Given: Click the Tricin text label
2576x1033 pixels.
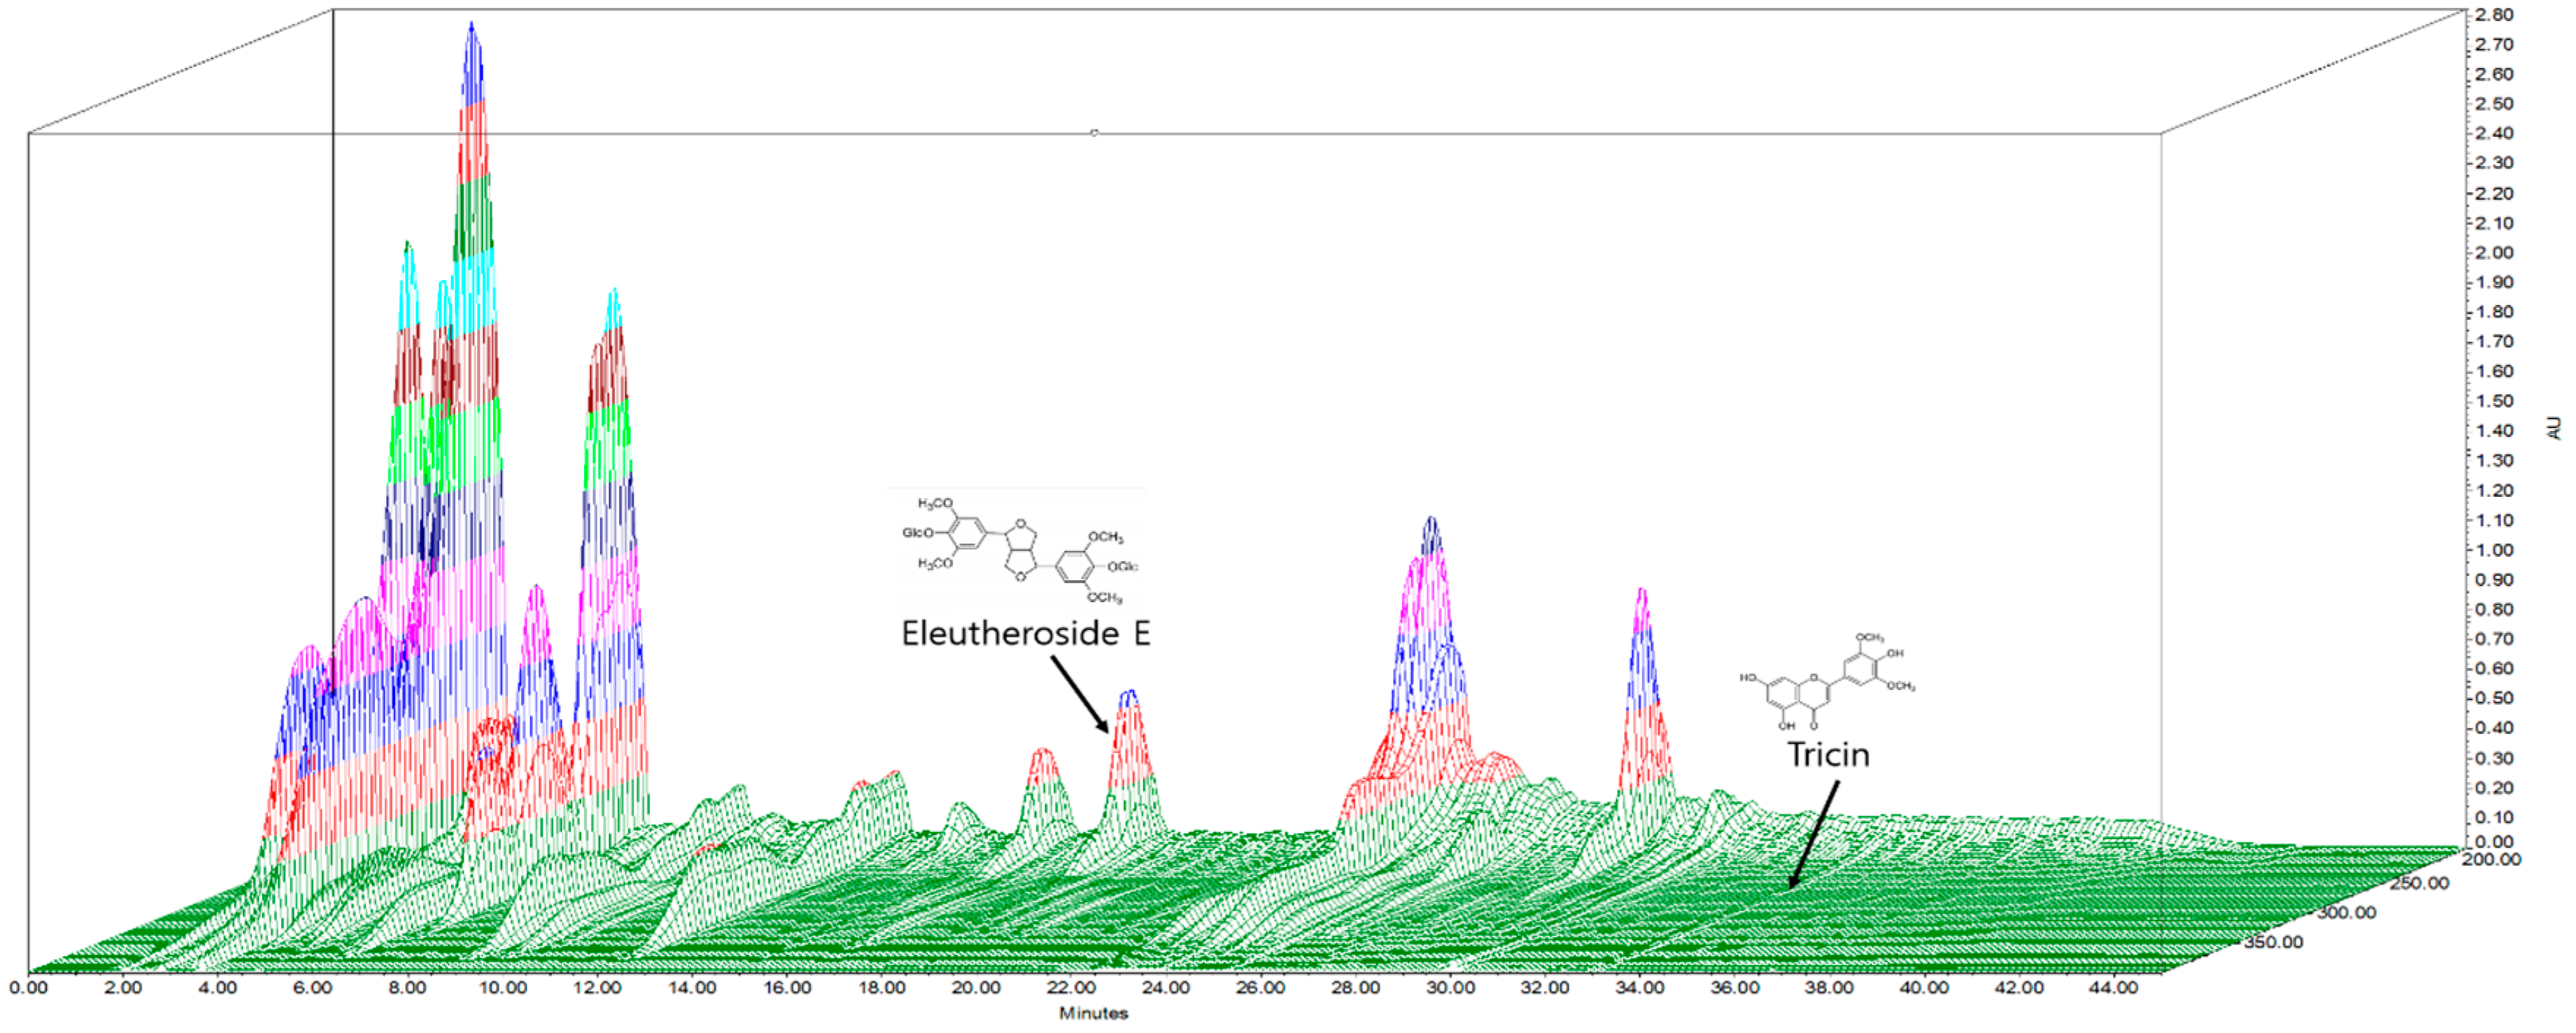Looking at the screenshot, I should point(1828,754).
